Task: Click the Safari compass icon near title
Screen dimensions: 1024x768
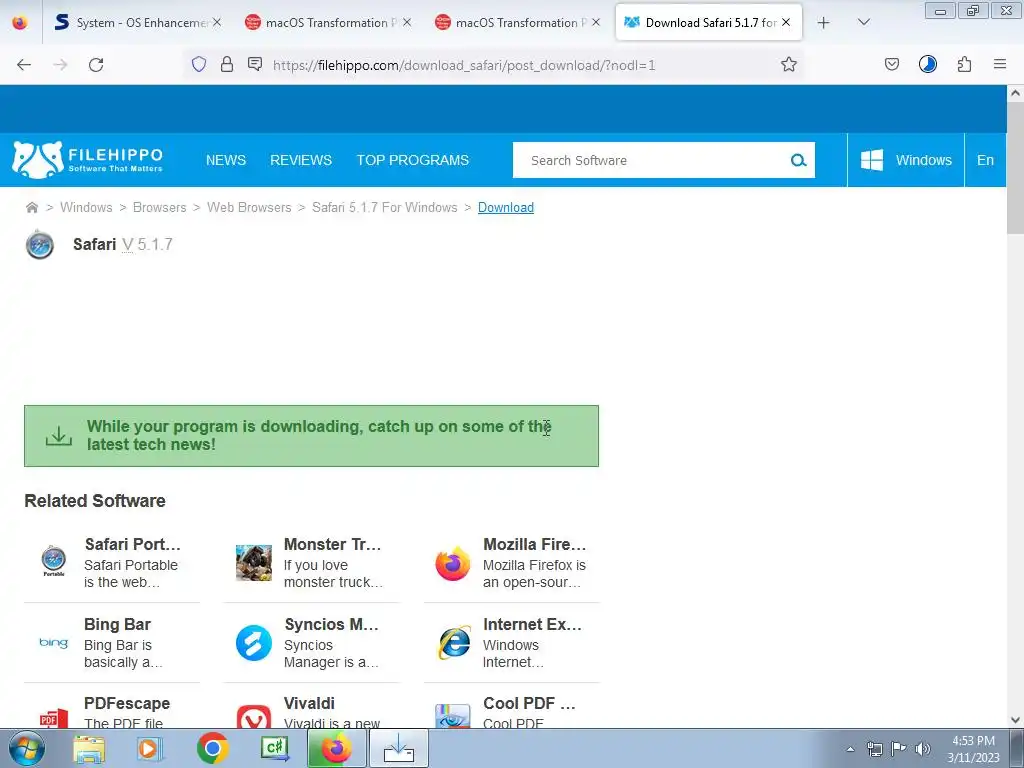Action: coord(40,245)
